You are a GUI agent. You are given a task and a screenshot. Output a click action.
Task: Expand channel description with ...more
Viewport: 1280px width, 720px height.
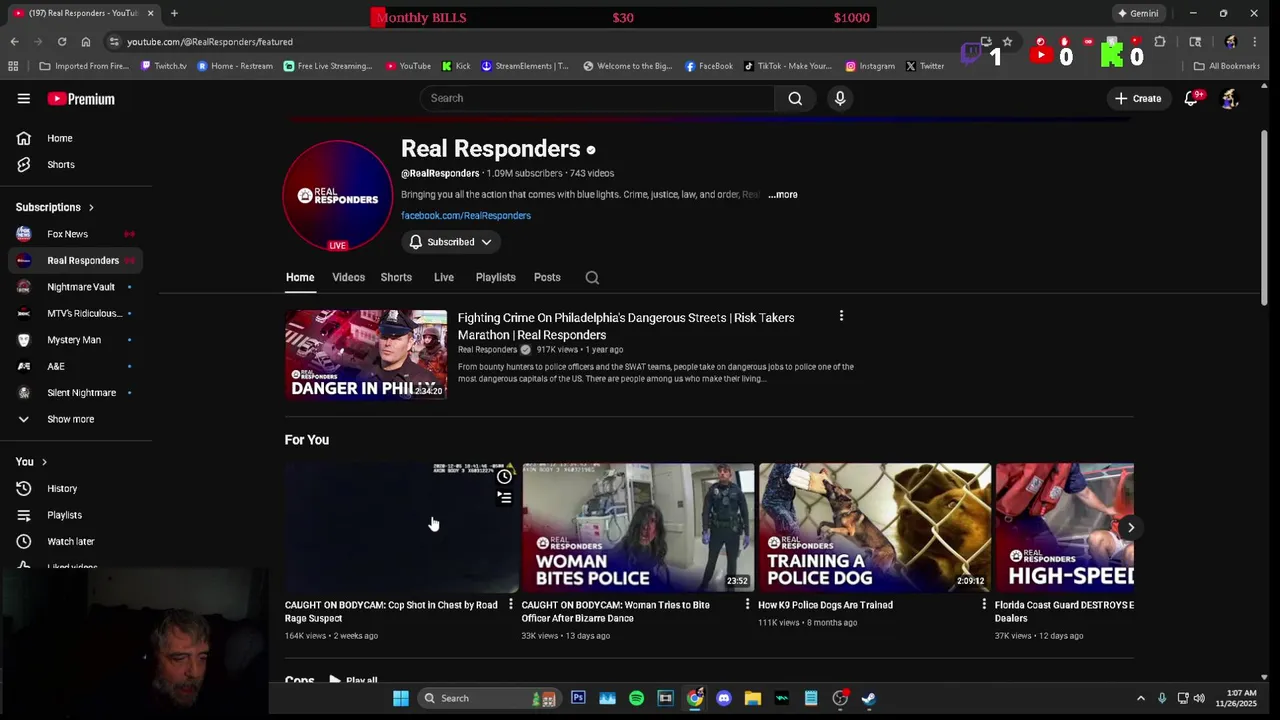pos(783,195)
